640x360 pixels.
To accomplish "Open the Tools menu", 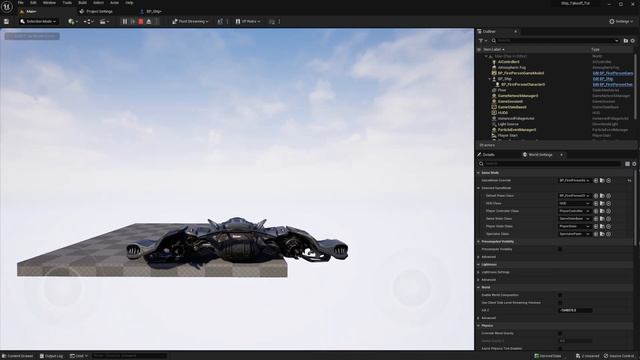I will pos(67,3).
